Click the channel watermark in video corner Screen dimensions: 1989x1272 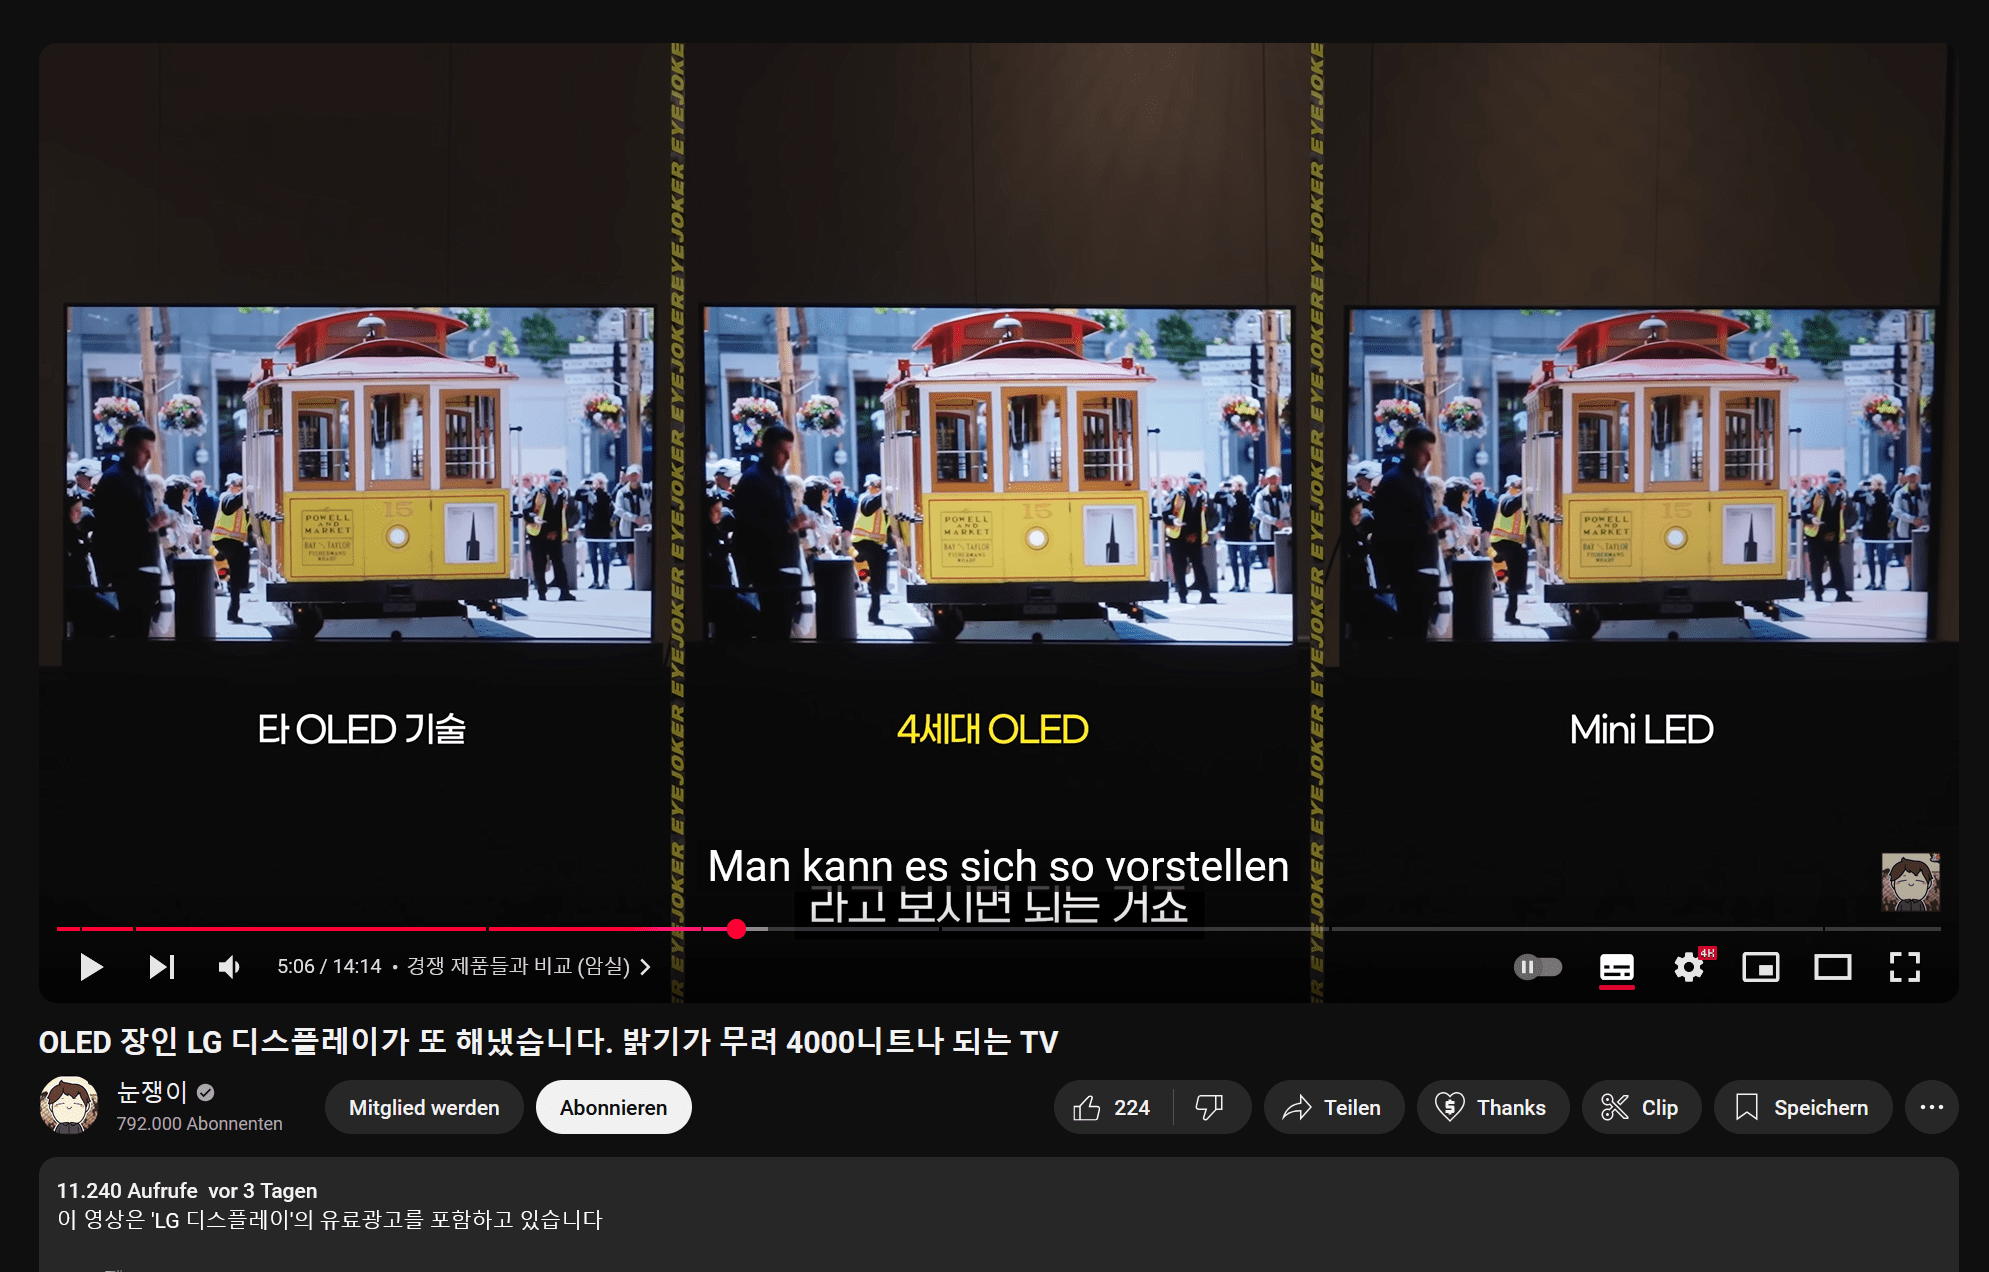1910,882
